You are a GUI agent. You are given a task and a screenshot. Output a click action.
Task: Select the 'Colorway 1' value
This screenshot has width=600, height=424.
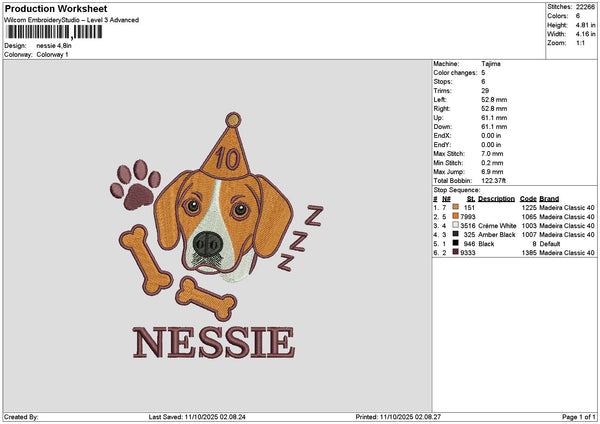52,55
